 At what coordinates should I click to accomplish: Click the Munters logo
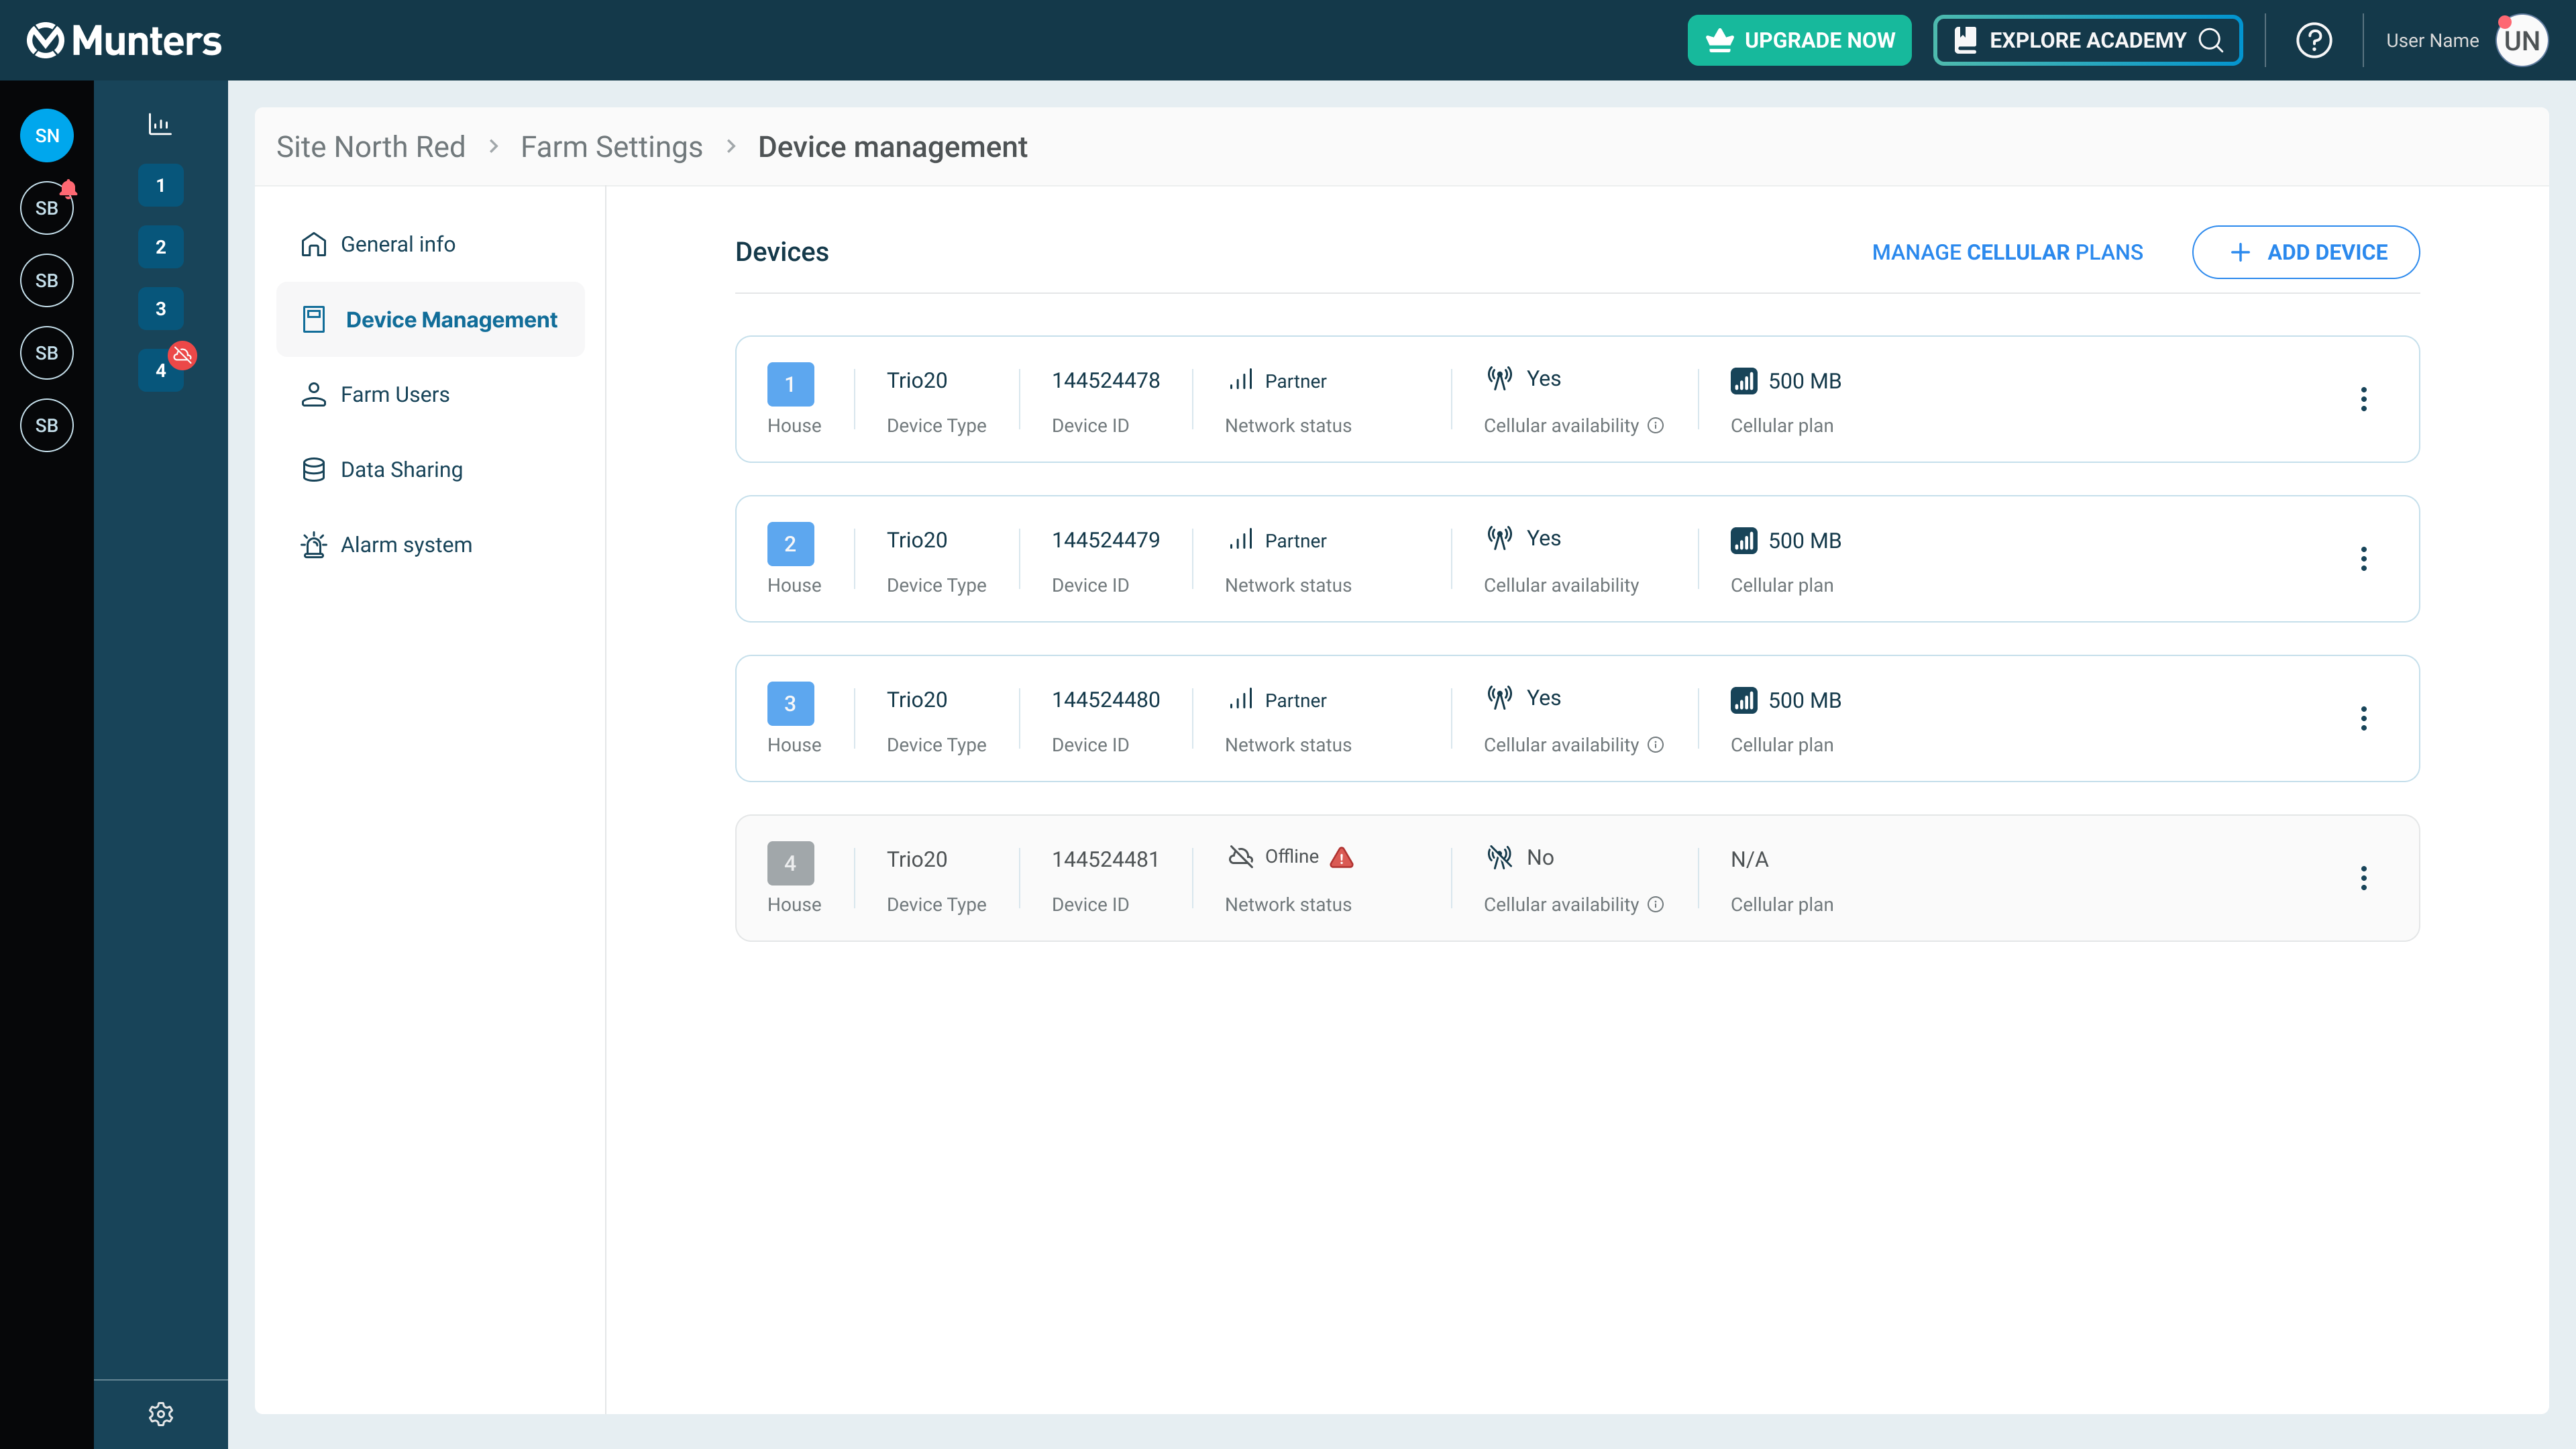coord(124,40)
